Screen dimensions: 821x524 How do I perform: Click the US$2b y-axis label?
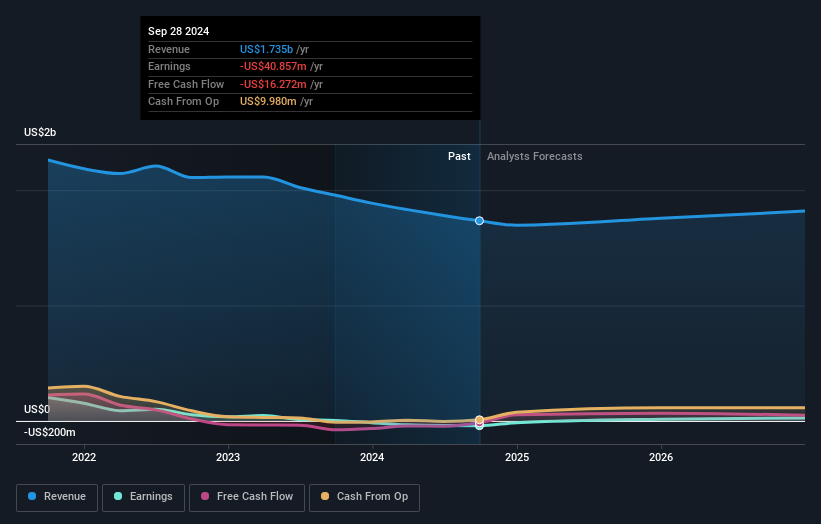pyautogui.click(x=40, y=132)
